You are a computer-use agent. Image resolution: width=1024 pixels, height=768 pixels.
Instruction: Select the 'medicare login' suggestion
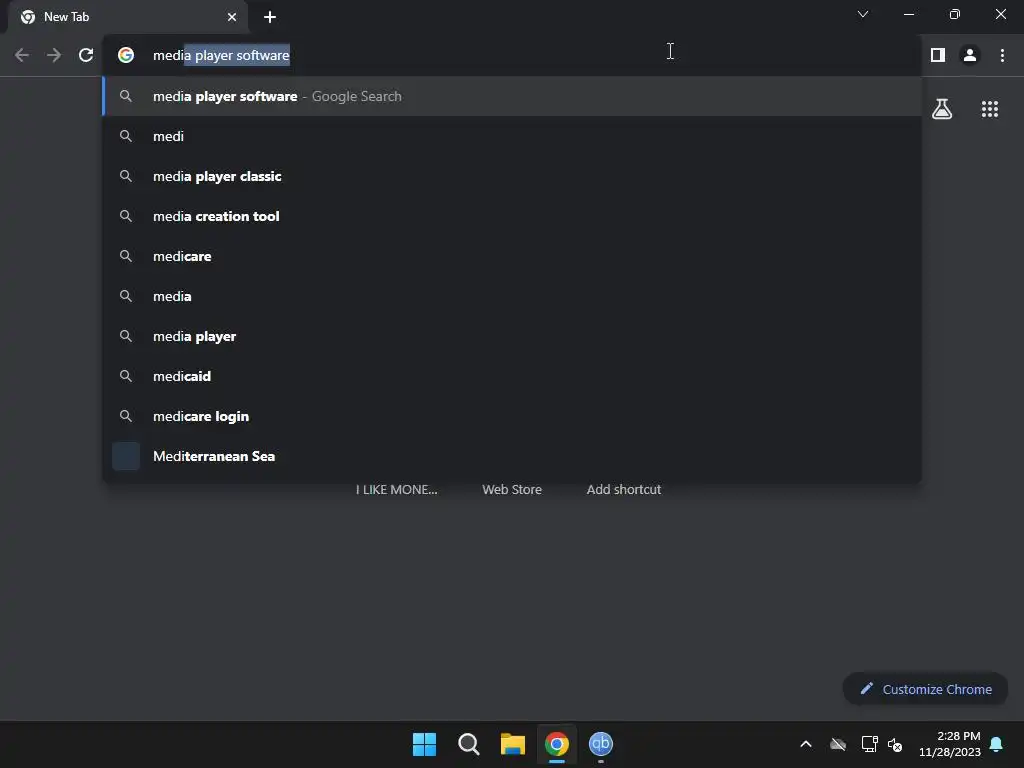pos(513,416)
